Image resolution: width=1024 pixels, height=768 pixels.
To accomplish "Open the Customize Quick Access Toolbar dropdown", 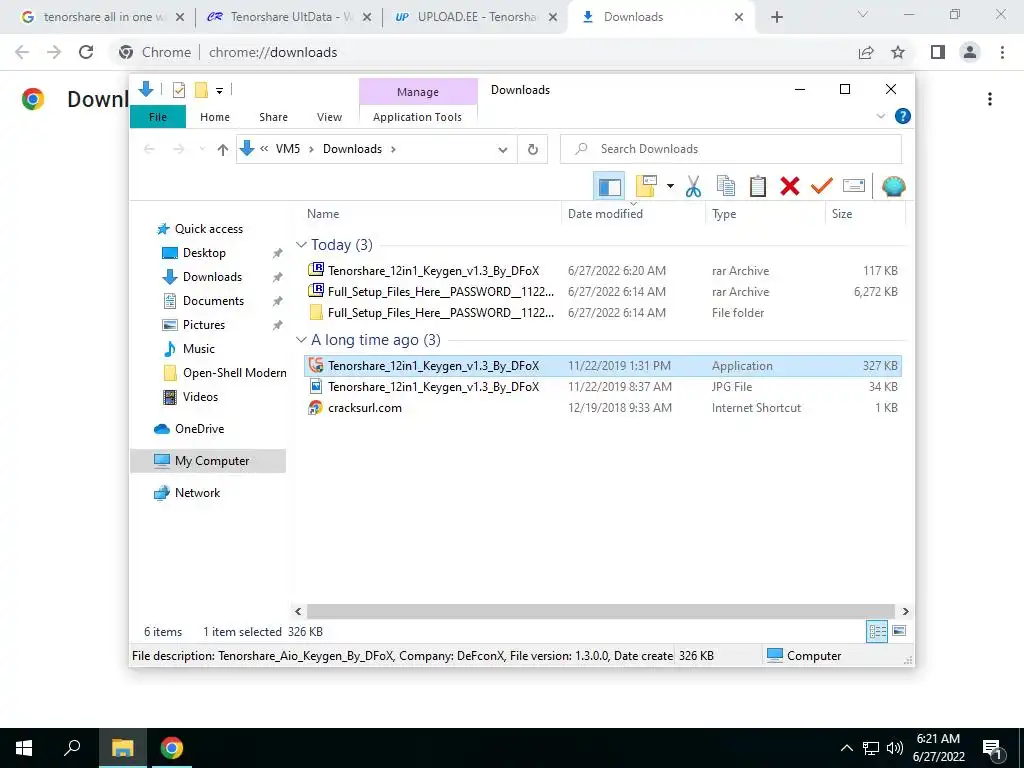I will click(219, 91).
